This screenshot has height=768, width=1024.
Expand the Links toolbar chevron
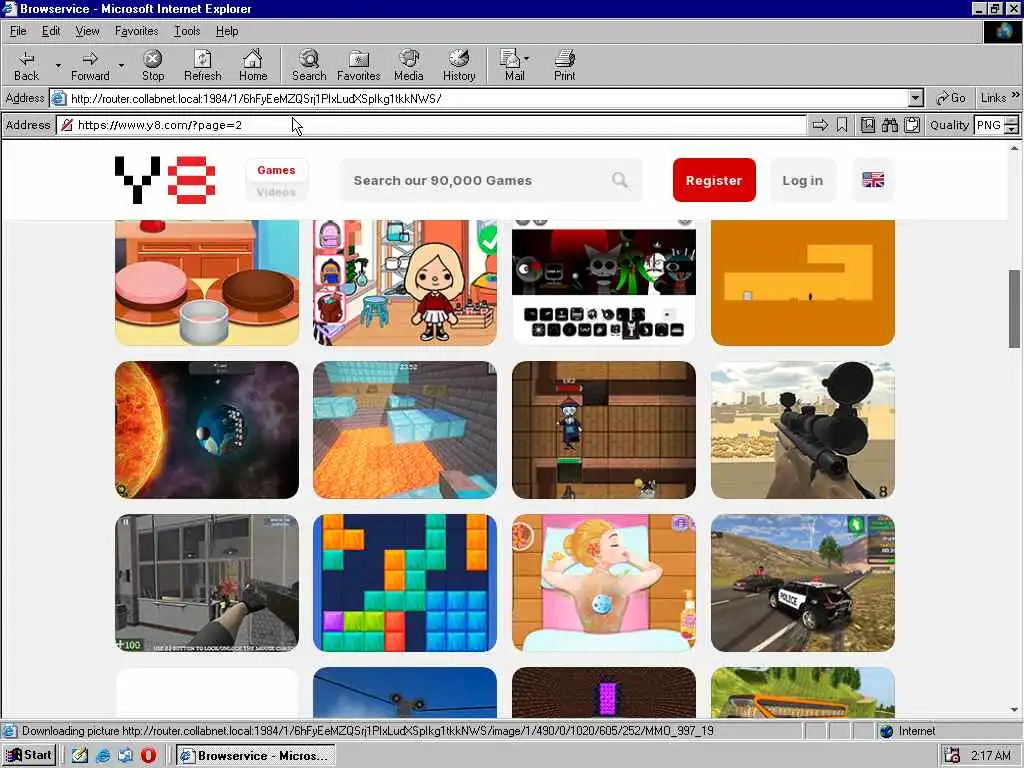pos(1016,95)
